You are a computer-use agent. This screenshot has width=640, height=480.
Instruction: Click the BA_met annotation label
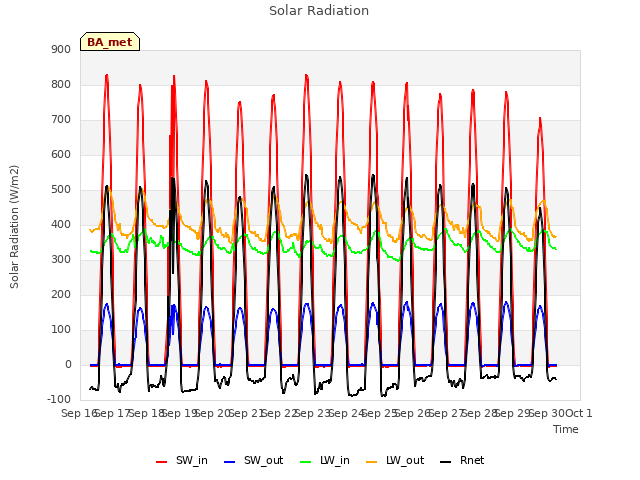pos(110,42)
